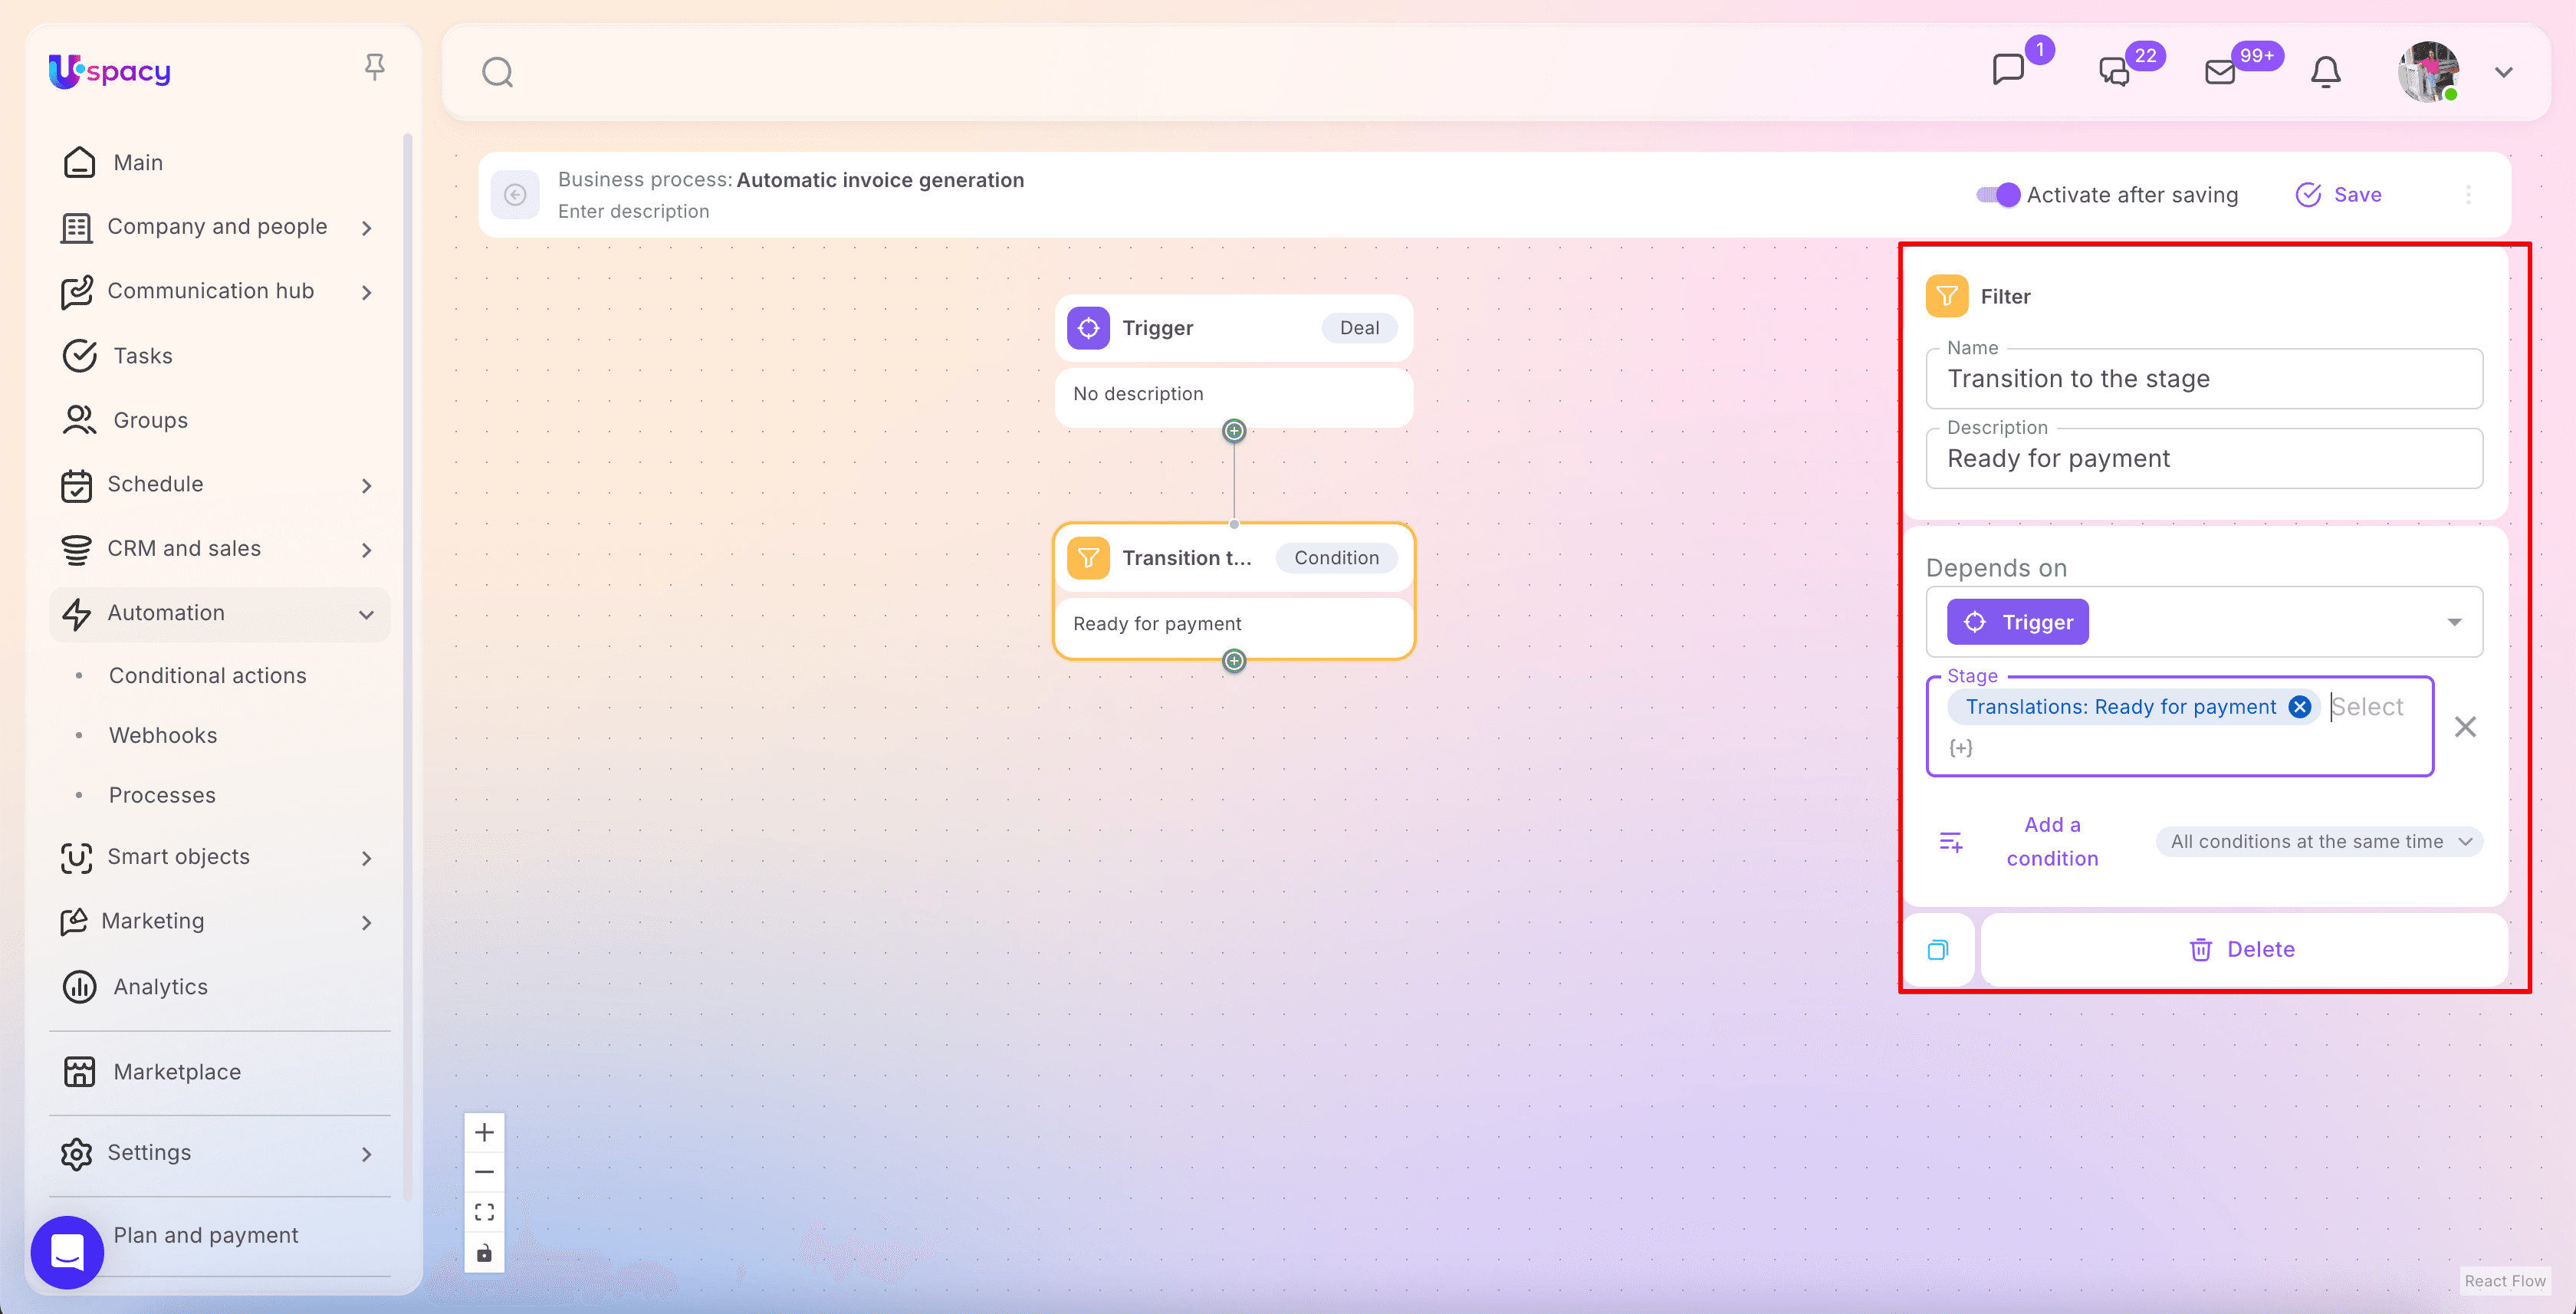This screenshot has height=1314, width=2576.
Task: Click the back arrow beside Business process
Action: click(515, 194)
